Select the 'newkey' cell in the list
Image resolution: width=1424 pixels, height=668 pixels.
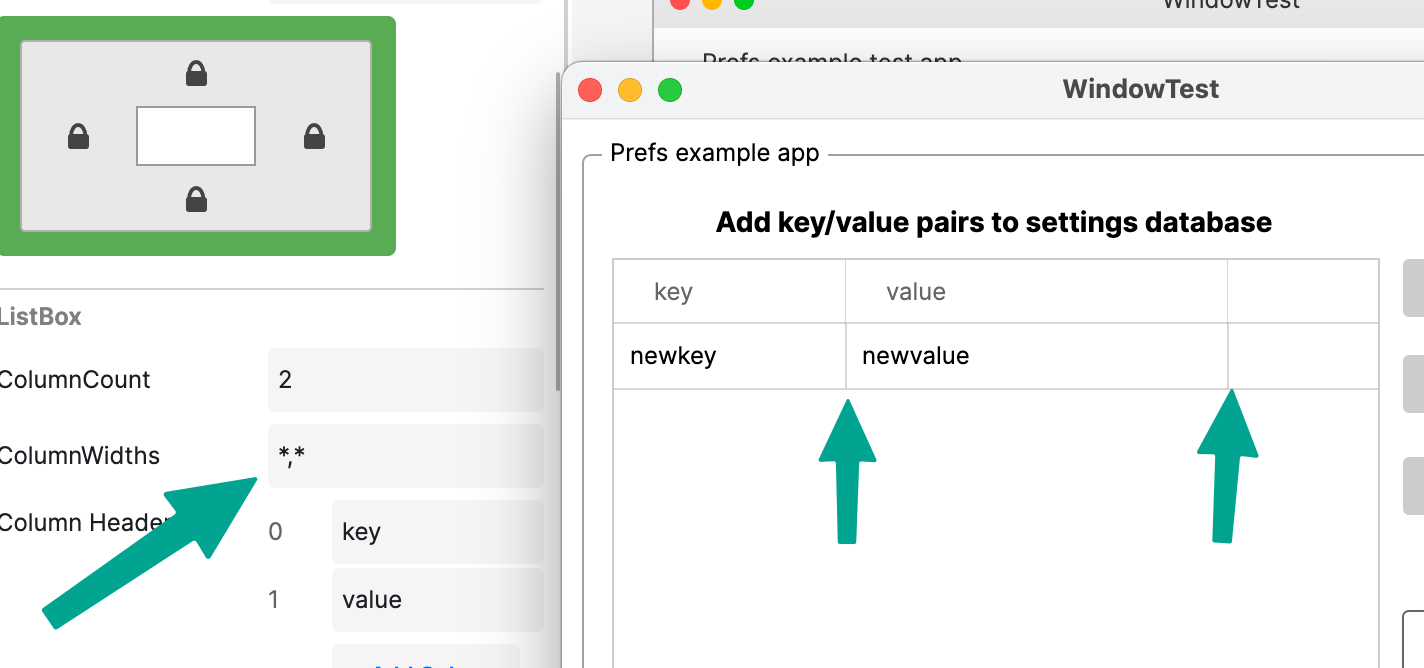point(729,356)
